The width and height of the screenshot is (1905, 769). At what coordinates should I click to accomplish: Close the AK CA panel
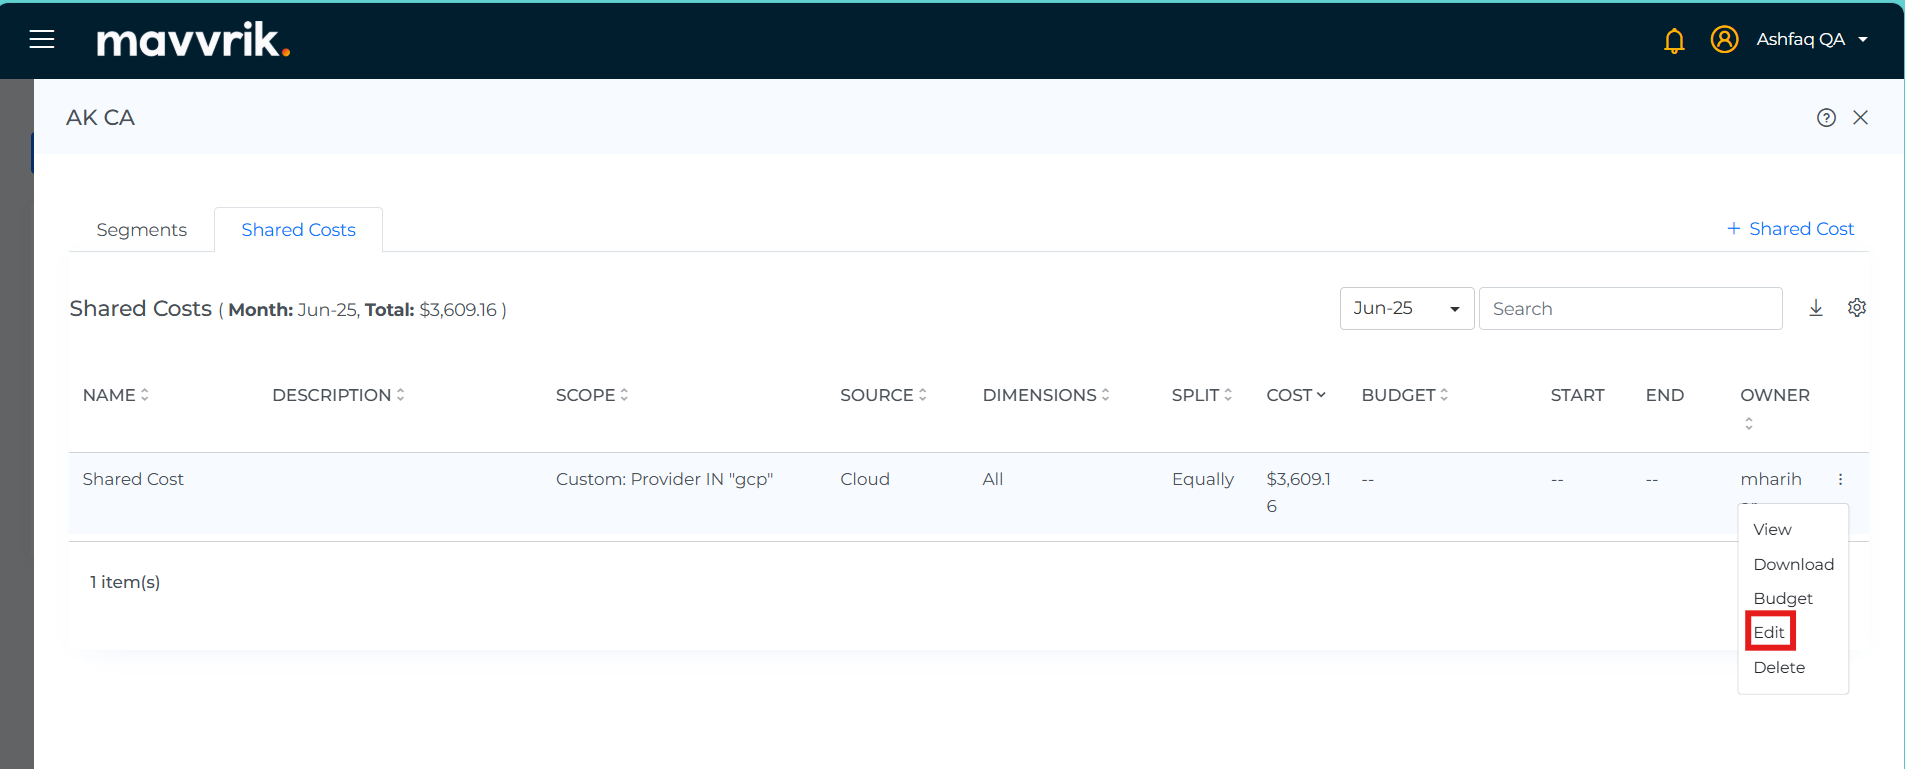(1860, 117)
